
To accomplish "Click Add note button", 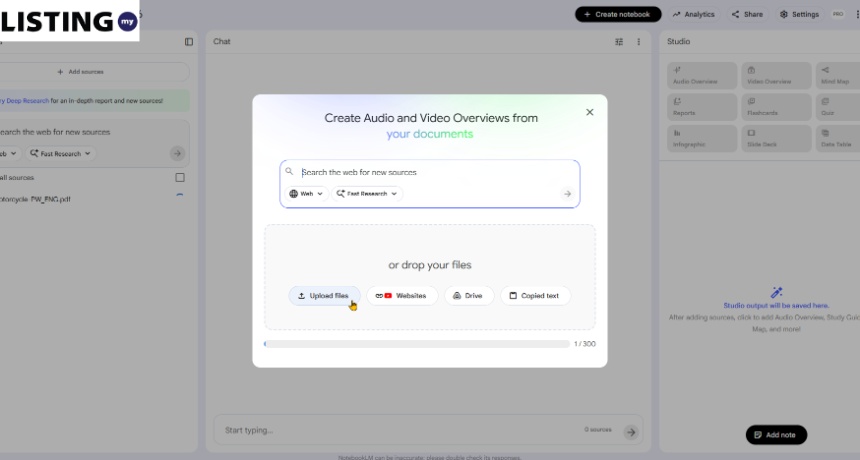I will point(776,435).
